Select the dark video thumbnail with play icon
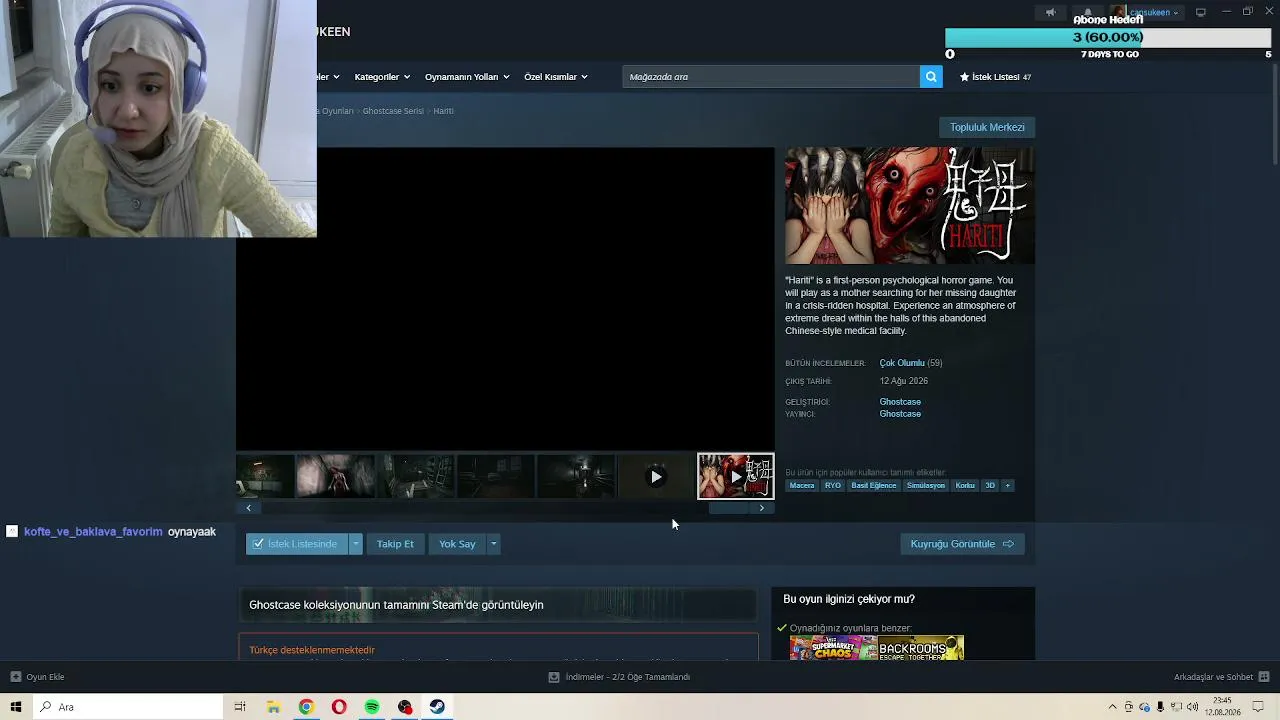The image size is (1280, 720). tap(656, 476)
